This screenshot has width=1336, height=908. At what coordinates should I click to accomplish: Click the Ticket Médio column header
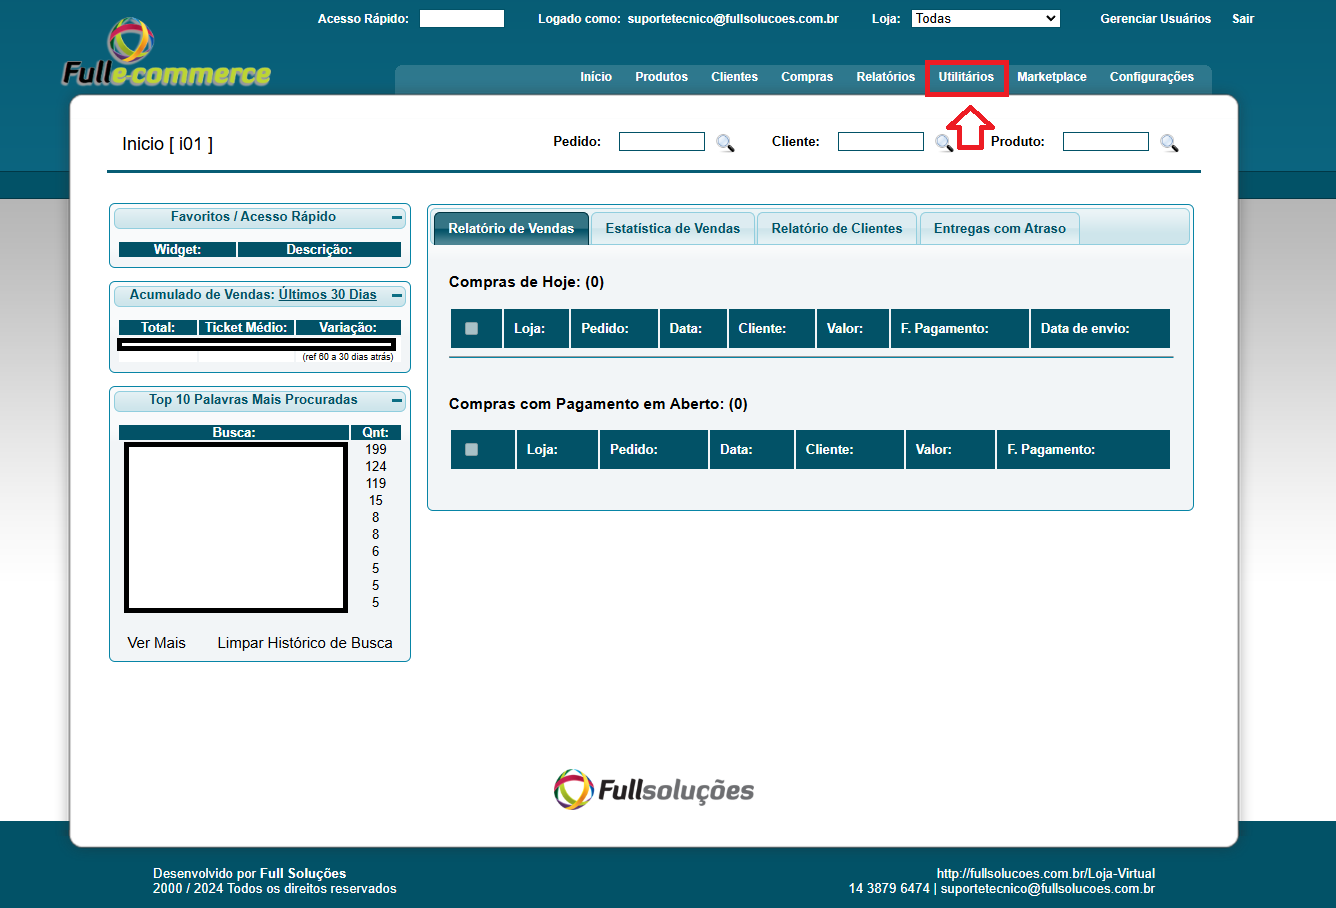pos(246,327)
